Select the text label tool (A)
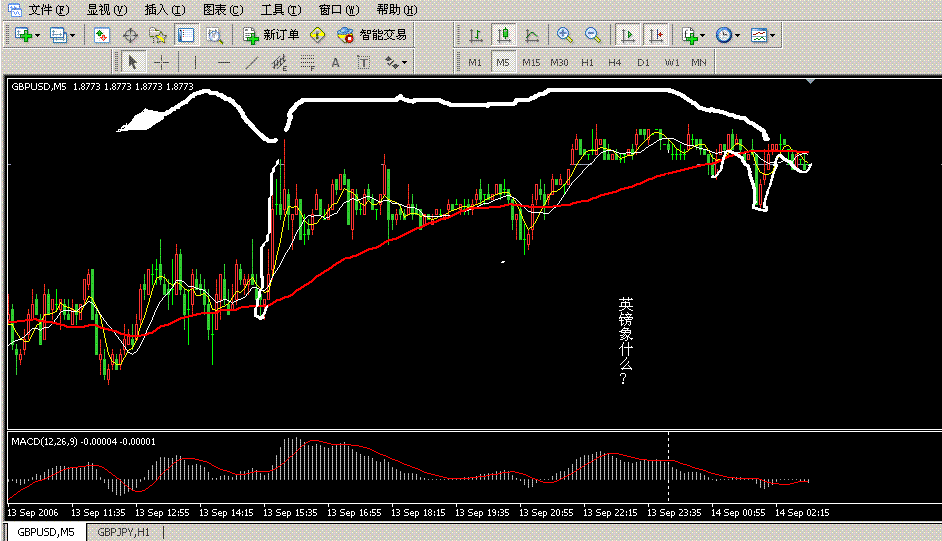Screen dimensions: 942x541 [335, 62]
